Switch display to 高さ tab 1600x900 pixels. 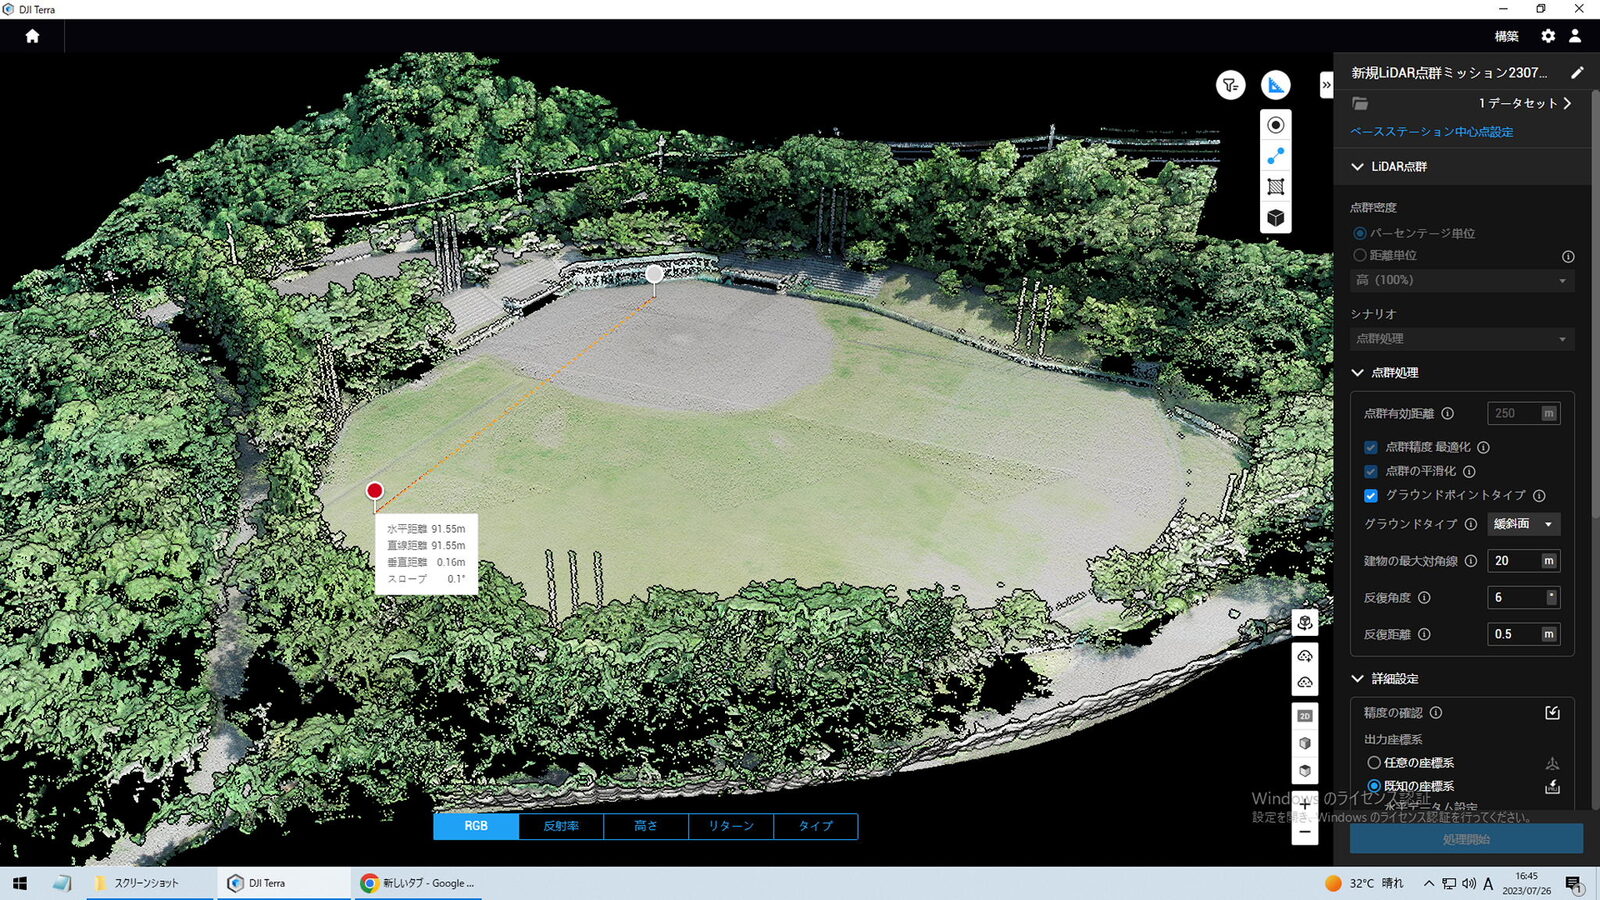[646, 826]
